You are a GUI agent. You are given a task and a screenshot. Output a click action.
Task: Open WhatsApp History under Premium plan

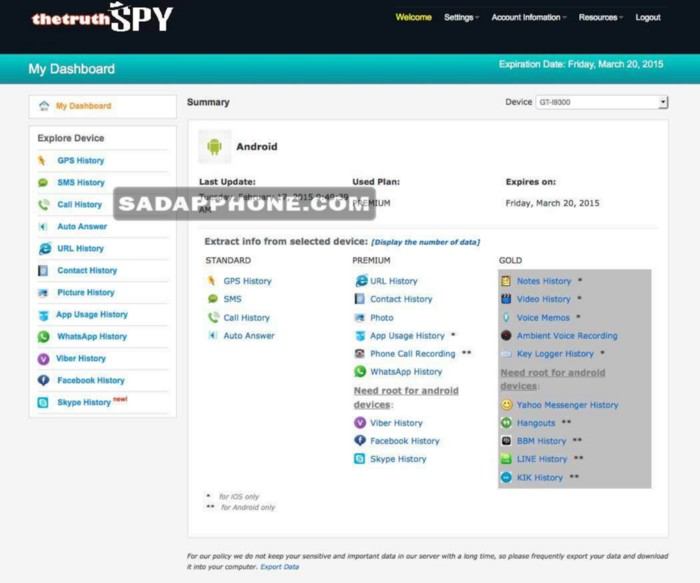[406, 371]
